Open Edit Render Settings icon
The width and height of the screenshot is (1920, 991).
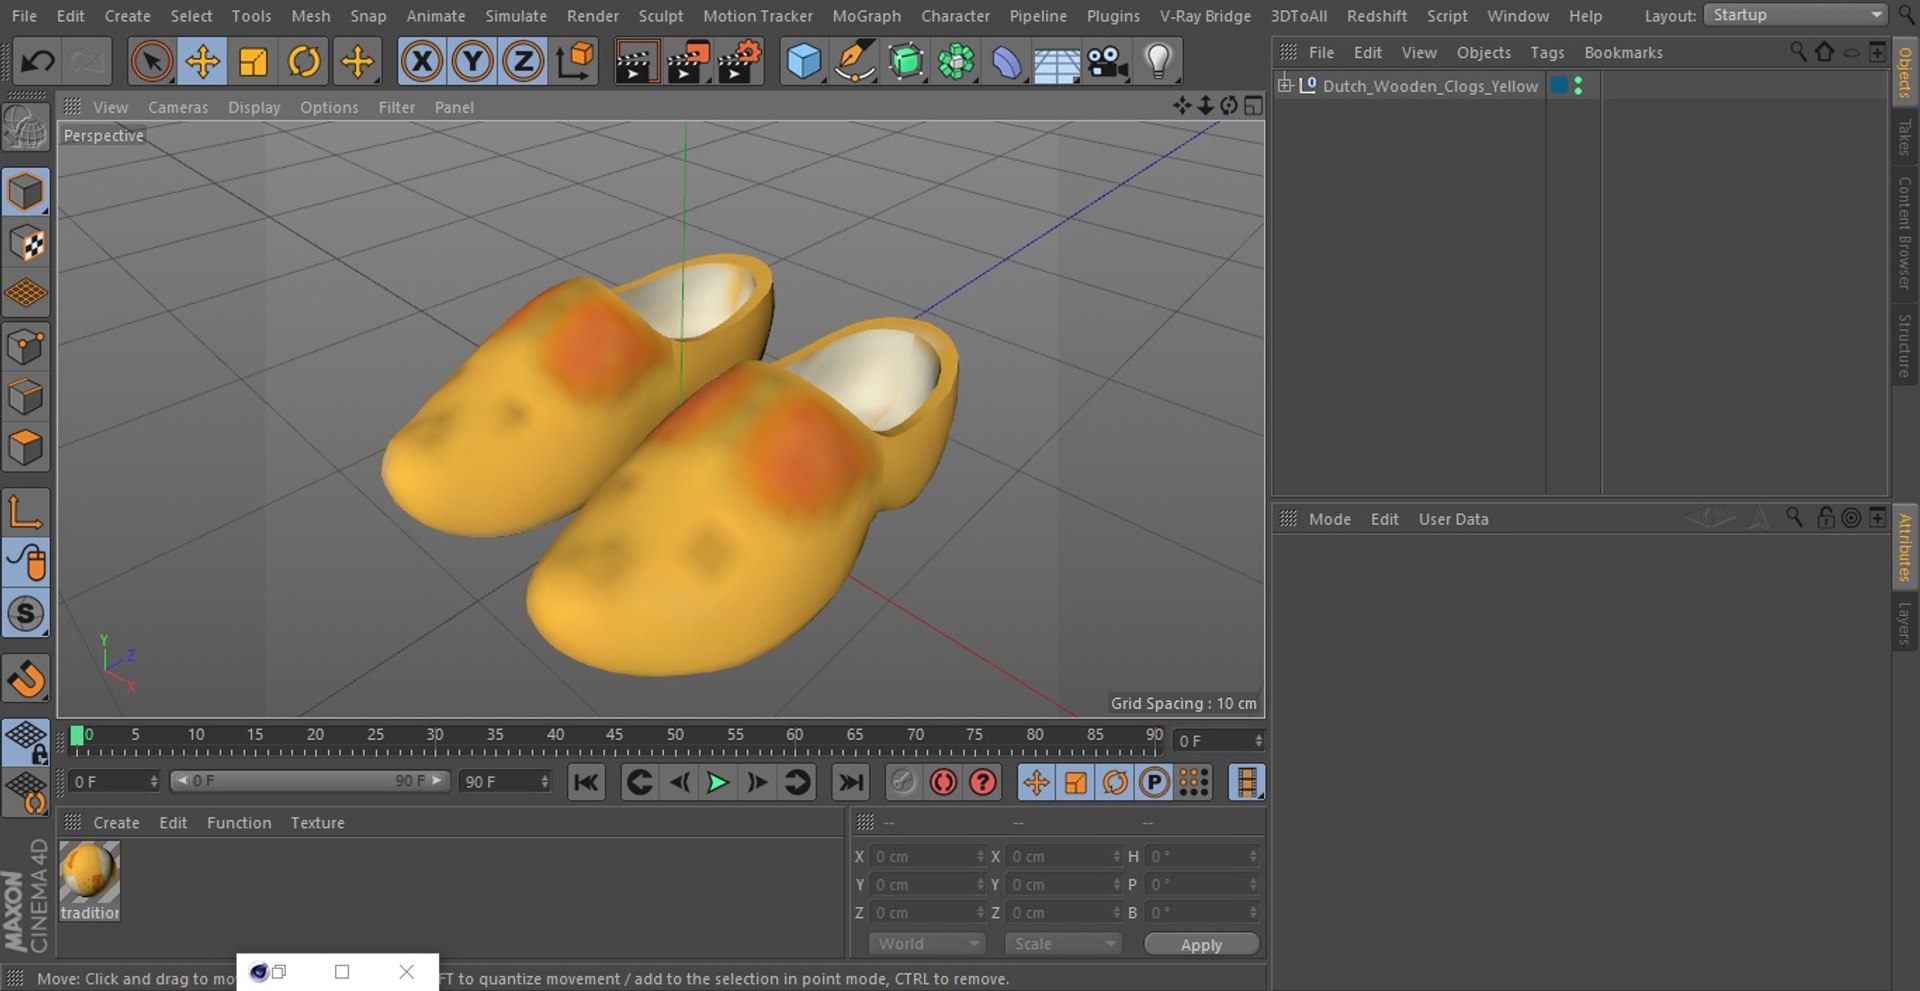click(739, 62)
